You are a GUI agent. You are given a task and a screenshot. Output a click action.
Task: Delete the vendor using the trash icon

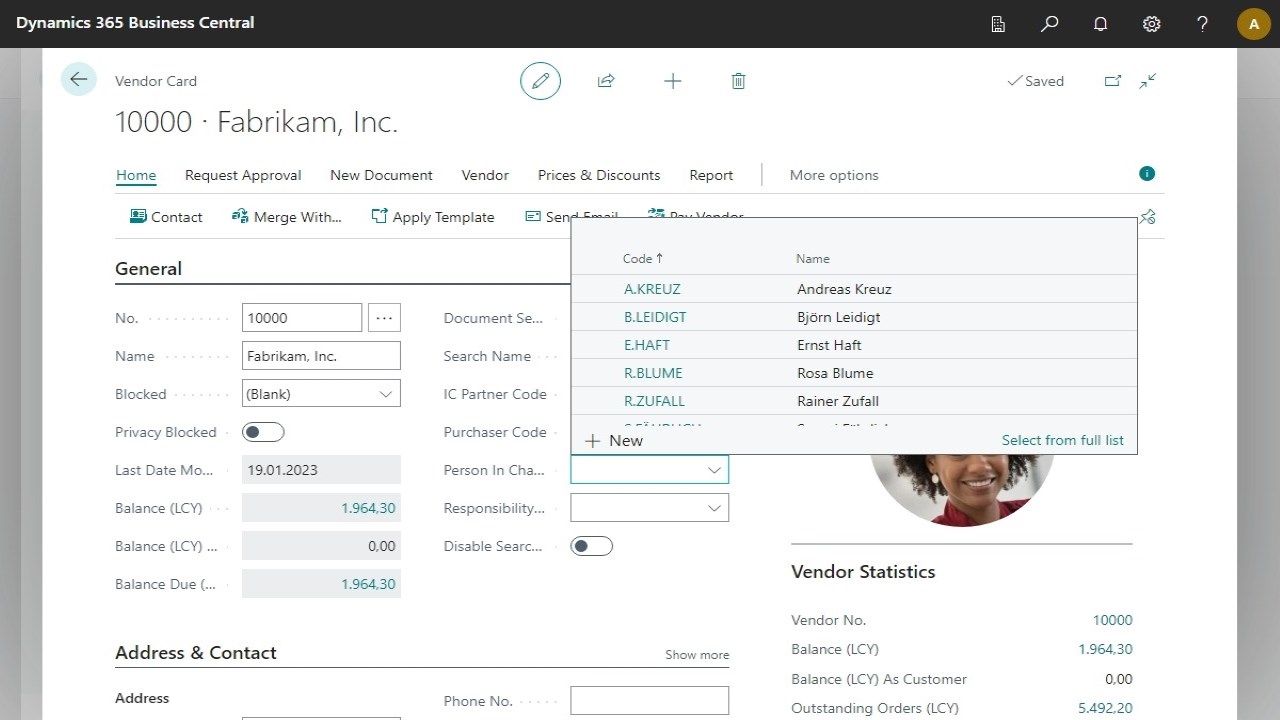point(738,81)
